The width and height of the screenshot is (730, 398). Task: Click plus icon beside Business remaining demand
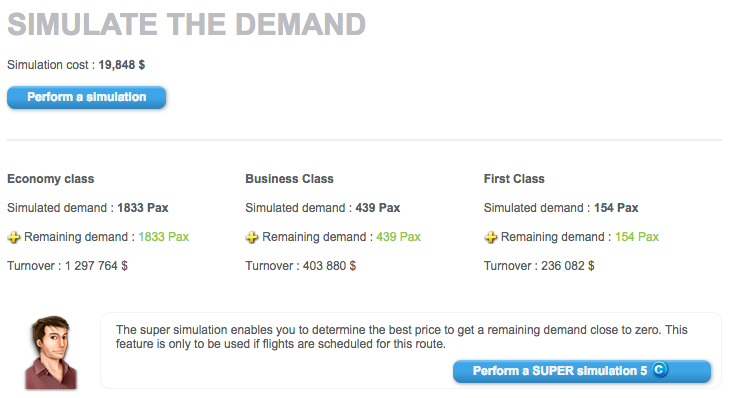click(252, 237)
